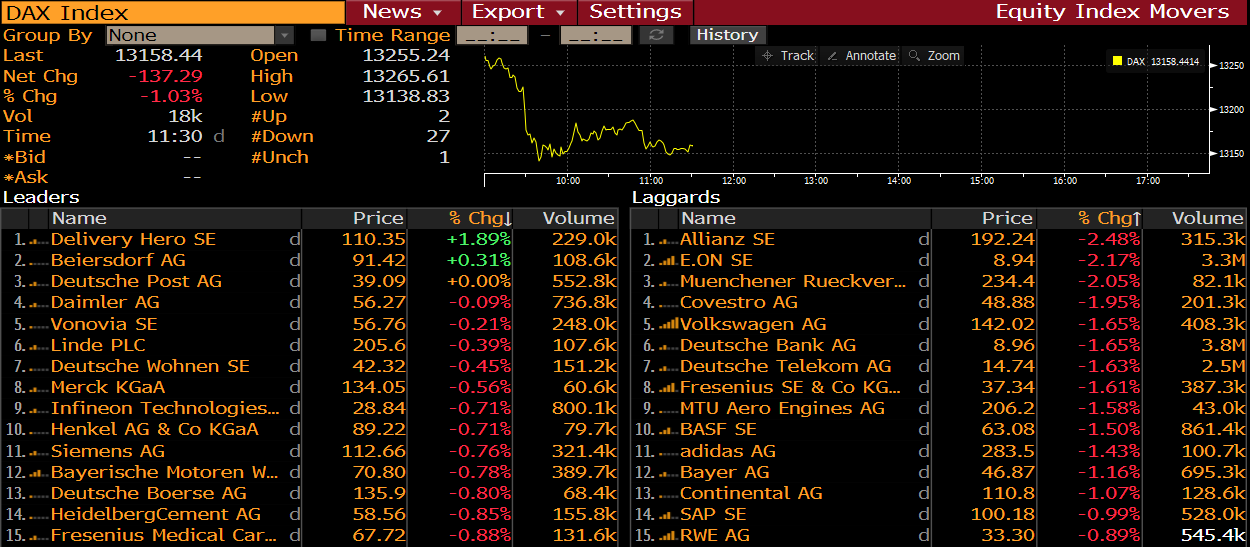Click the Time Range start field
Screen dimensions: 1250x547
tap(491, 35)
